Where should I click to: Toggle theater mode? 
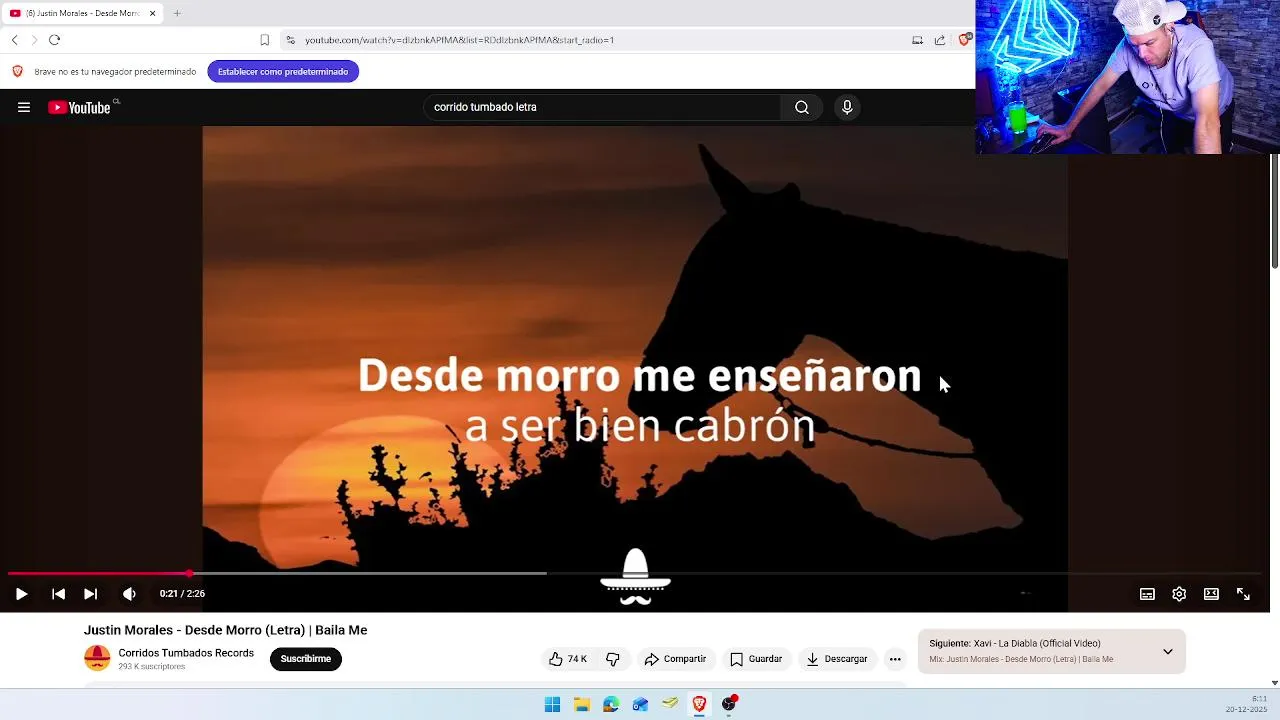pyautogui.click(x=1211, y=593)
